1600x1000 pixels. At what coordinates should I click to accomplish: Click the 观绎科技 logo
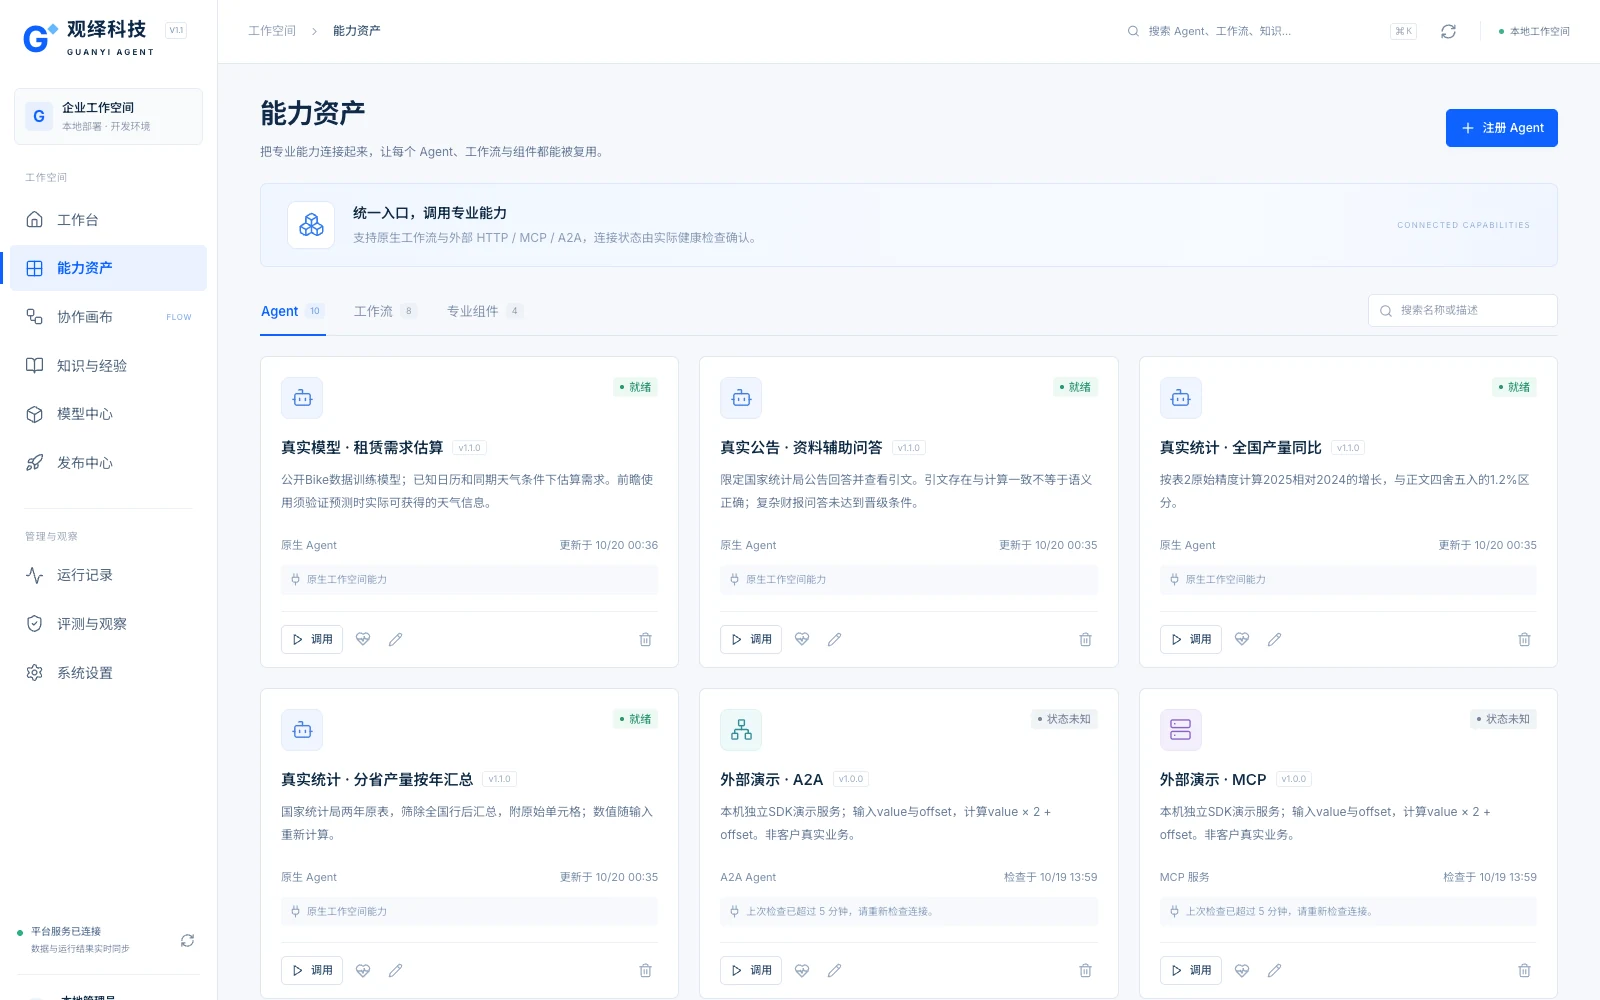pos(89,38)
